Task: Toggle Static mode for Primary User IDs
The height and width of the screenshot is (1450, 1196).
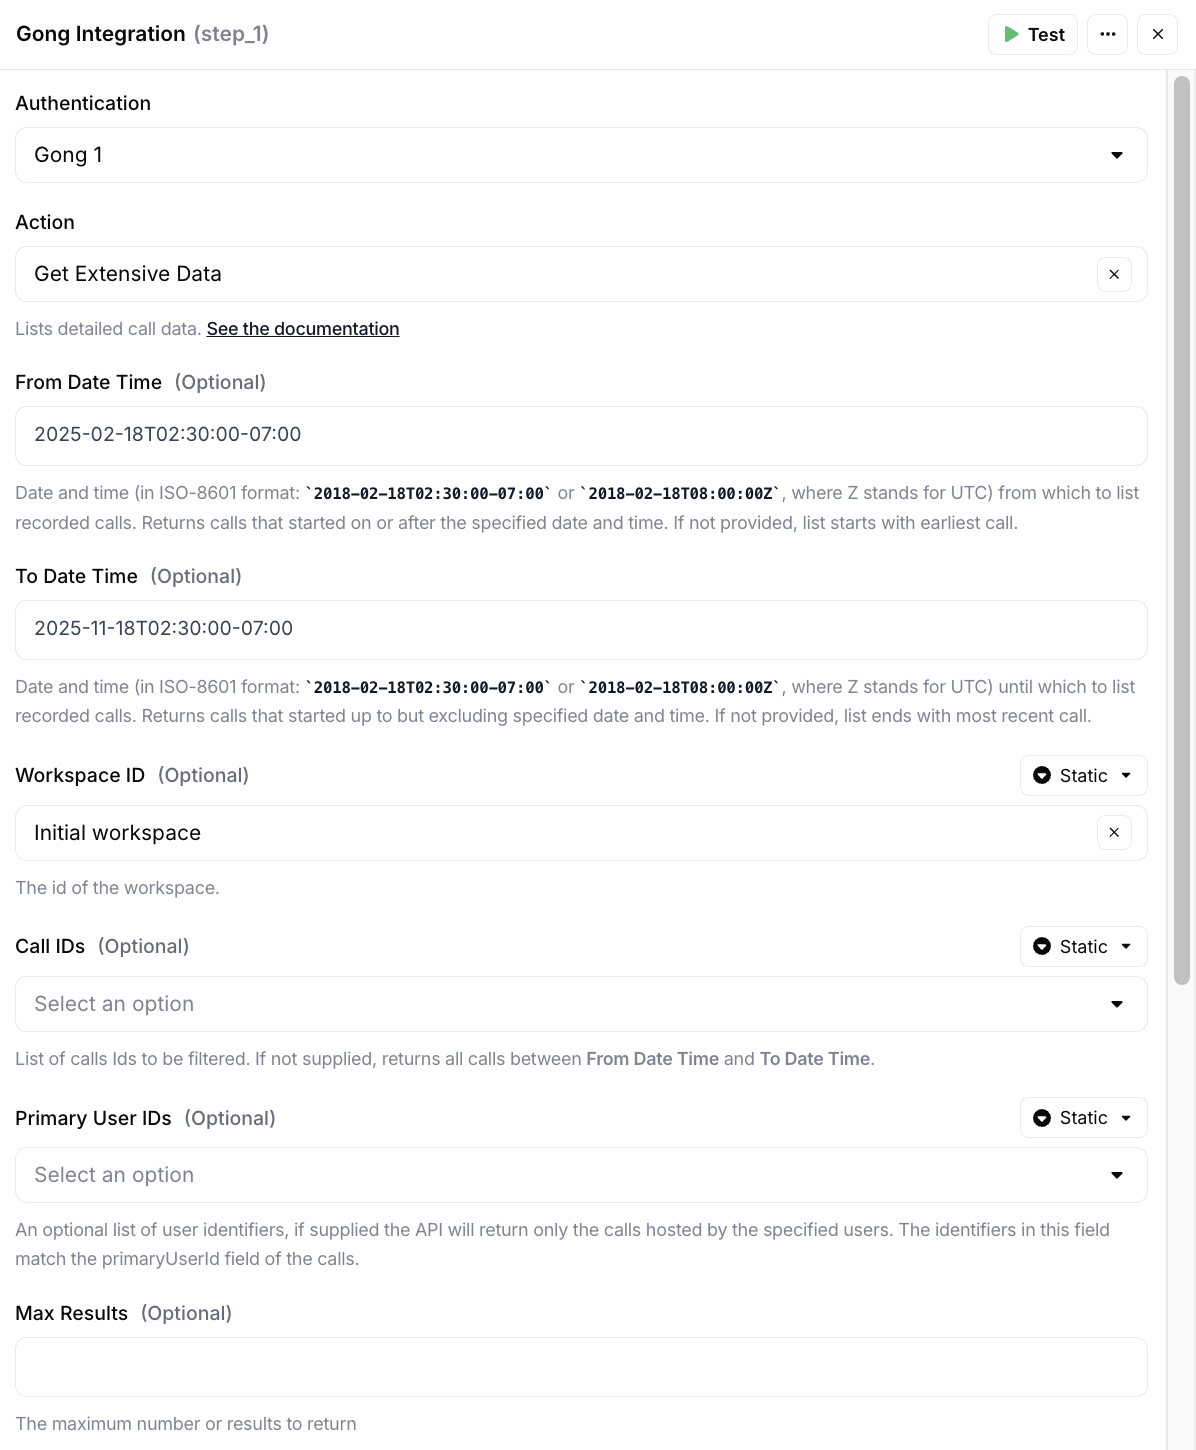Action: [1083, 1118]
